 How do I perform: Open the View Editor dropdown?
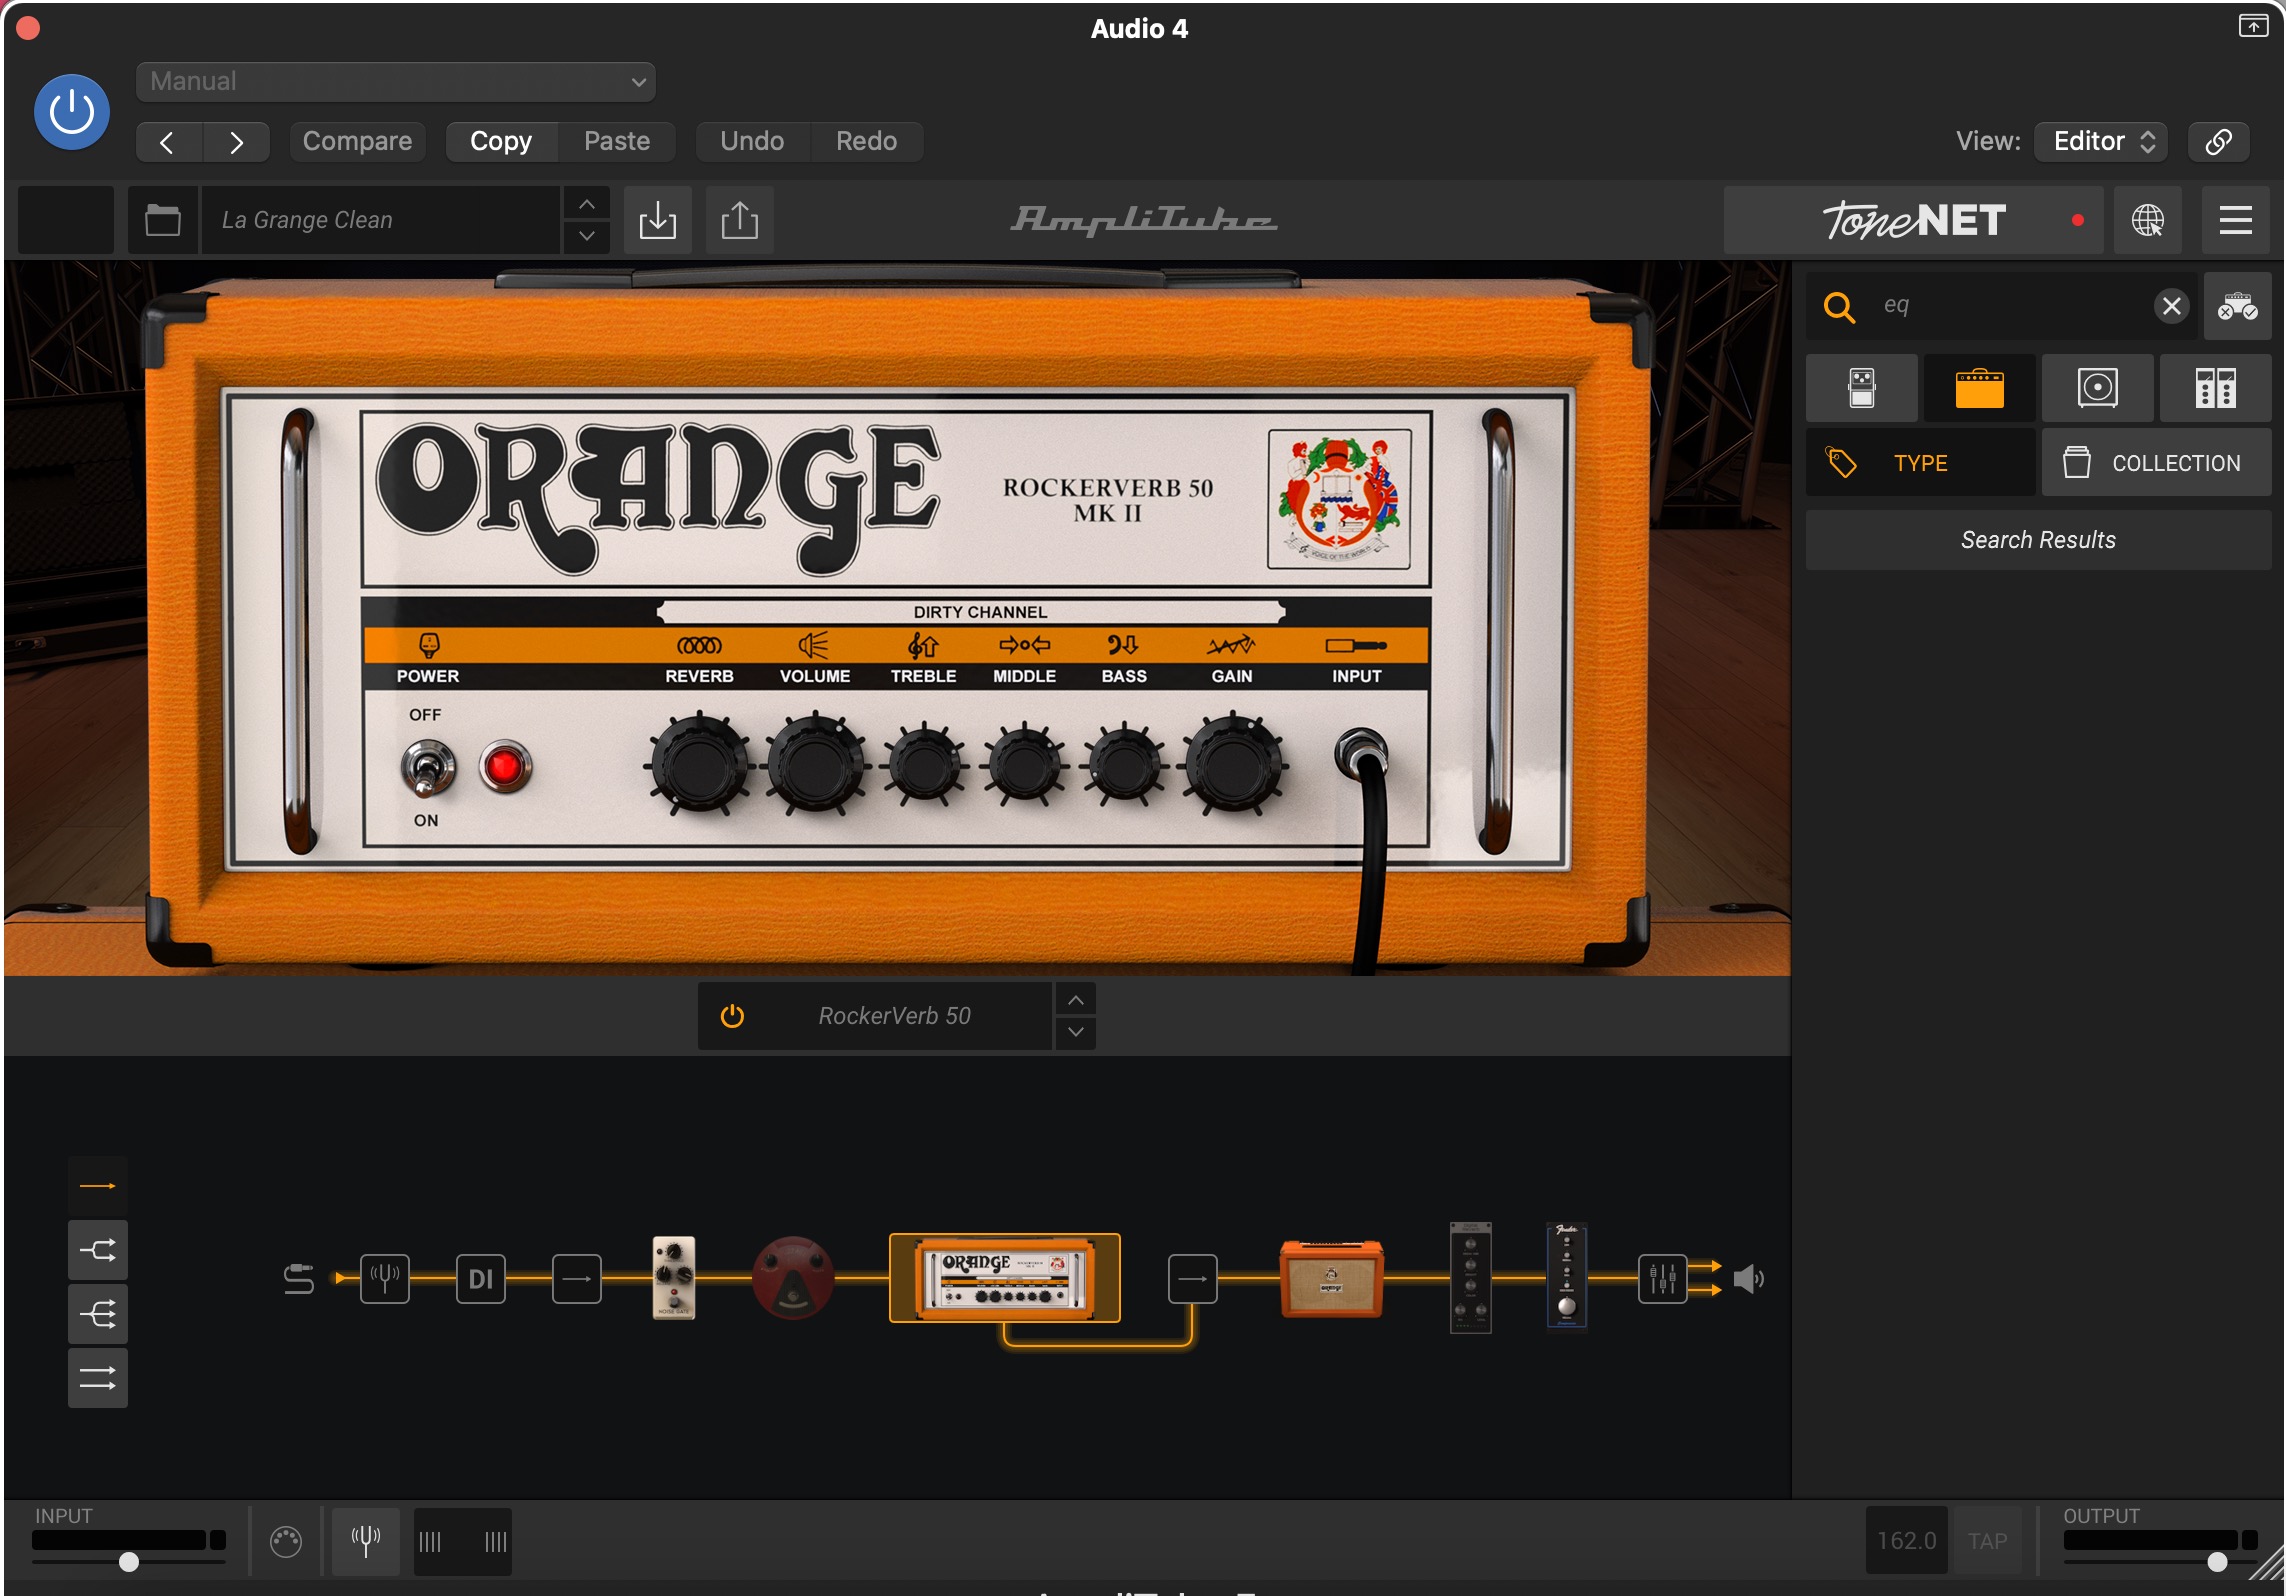coord(2101,141)
